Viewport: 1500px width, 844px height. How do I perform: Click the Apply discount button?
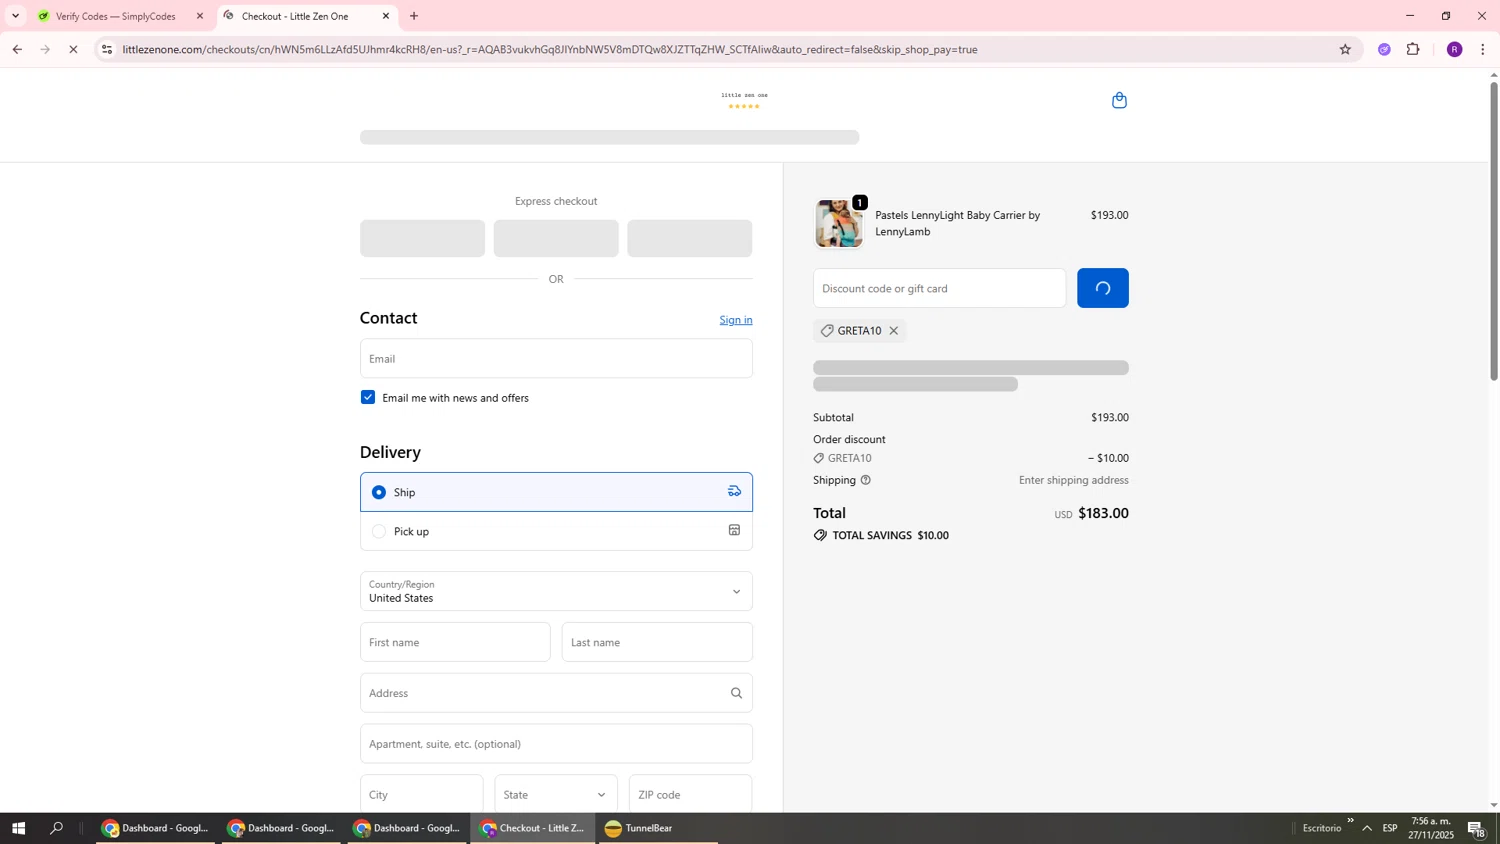click(1102, 288)
